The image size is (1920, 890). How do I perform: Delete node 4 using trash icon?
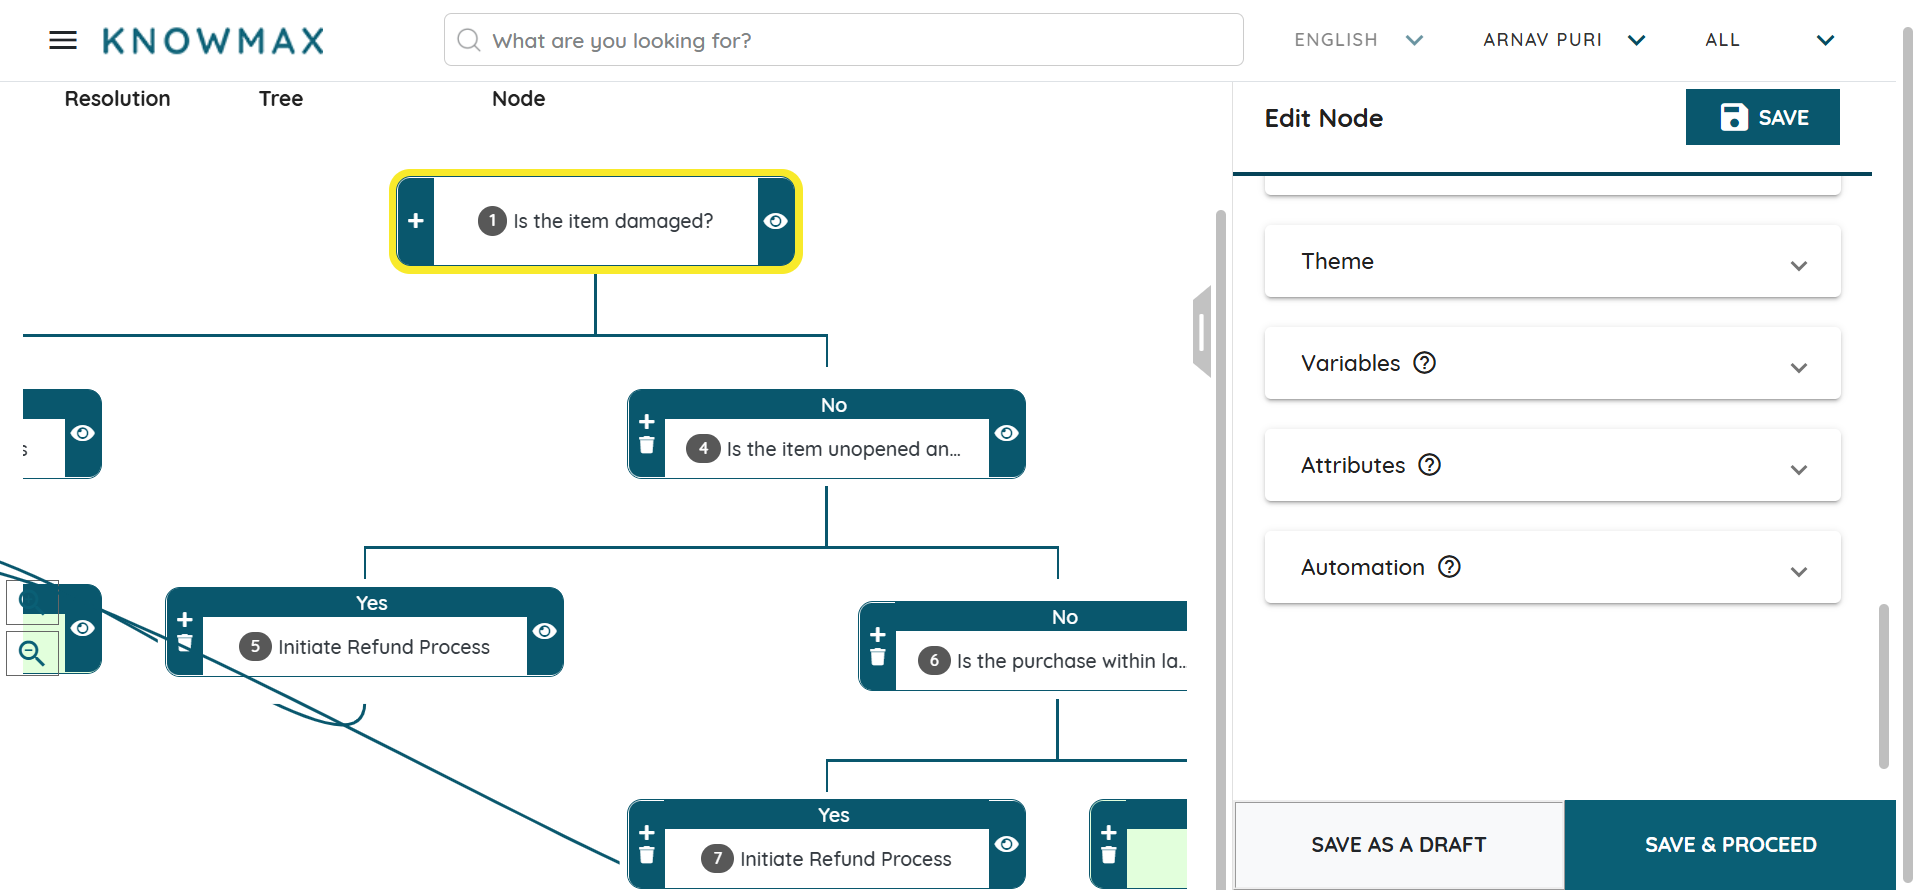coord(647,446)
